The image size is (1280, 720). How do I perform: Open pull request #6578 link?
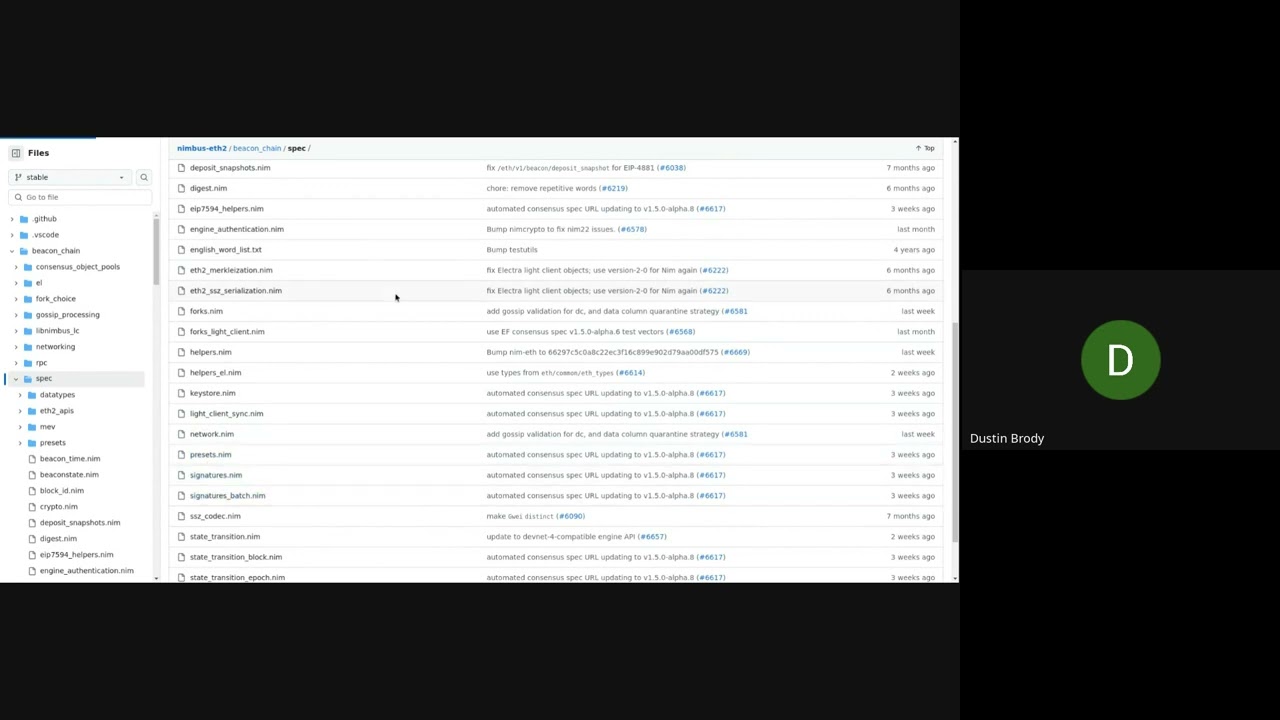click(633, 229)
